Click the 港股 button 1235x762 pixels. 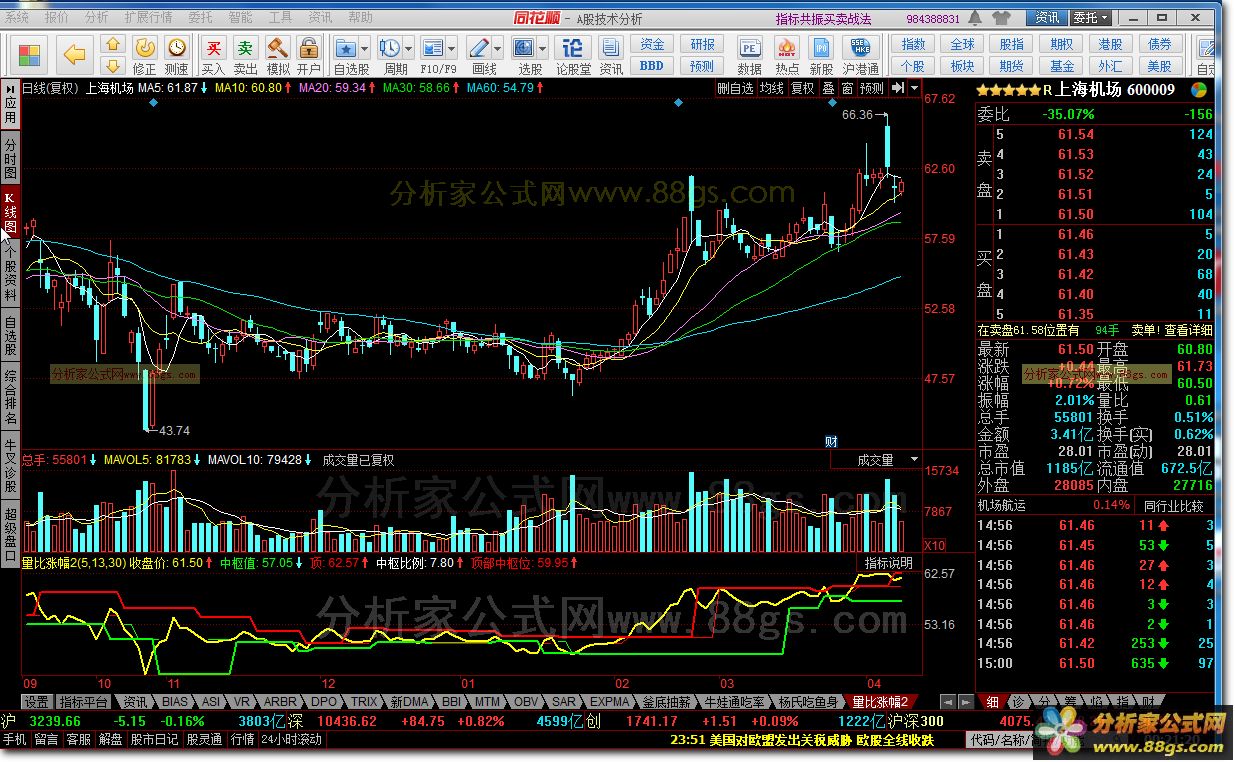[1111, 45]
